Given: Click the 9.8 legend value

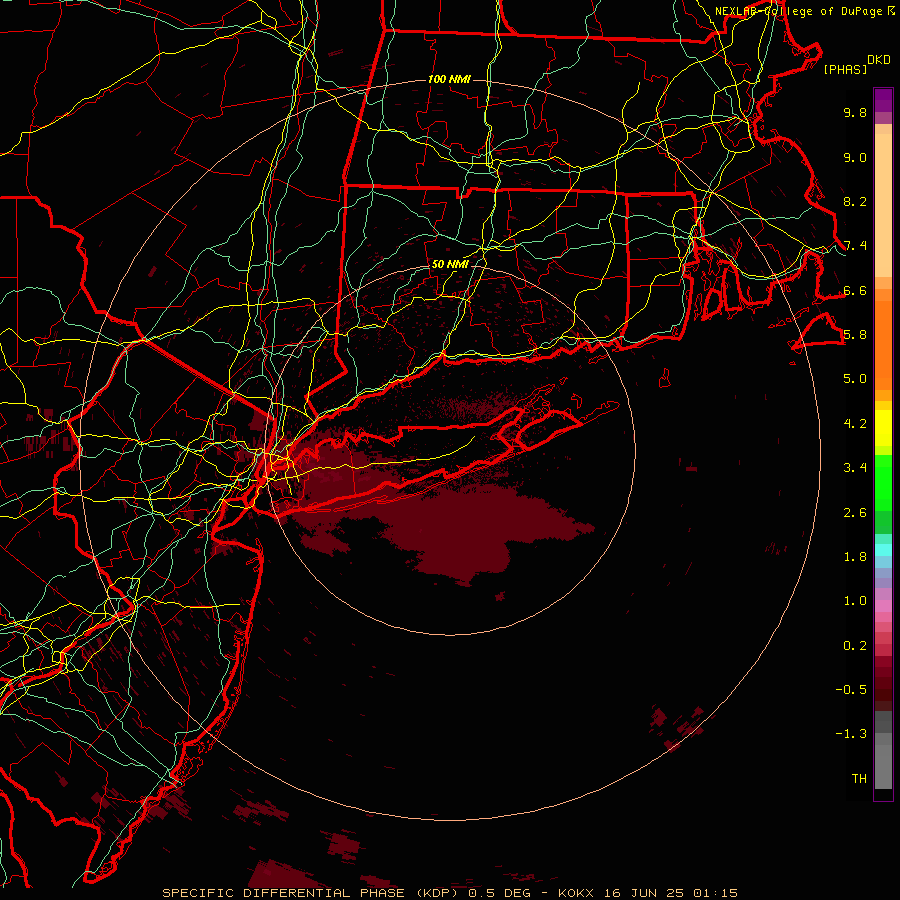Looking at the screenshot, I should [855, 112].
